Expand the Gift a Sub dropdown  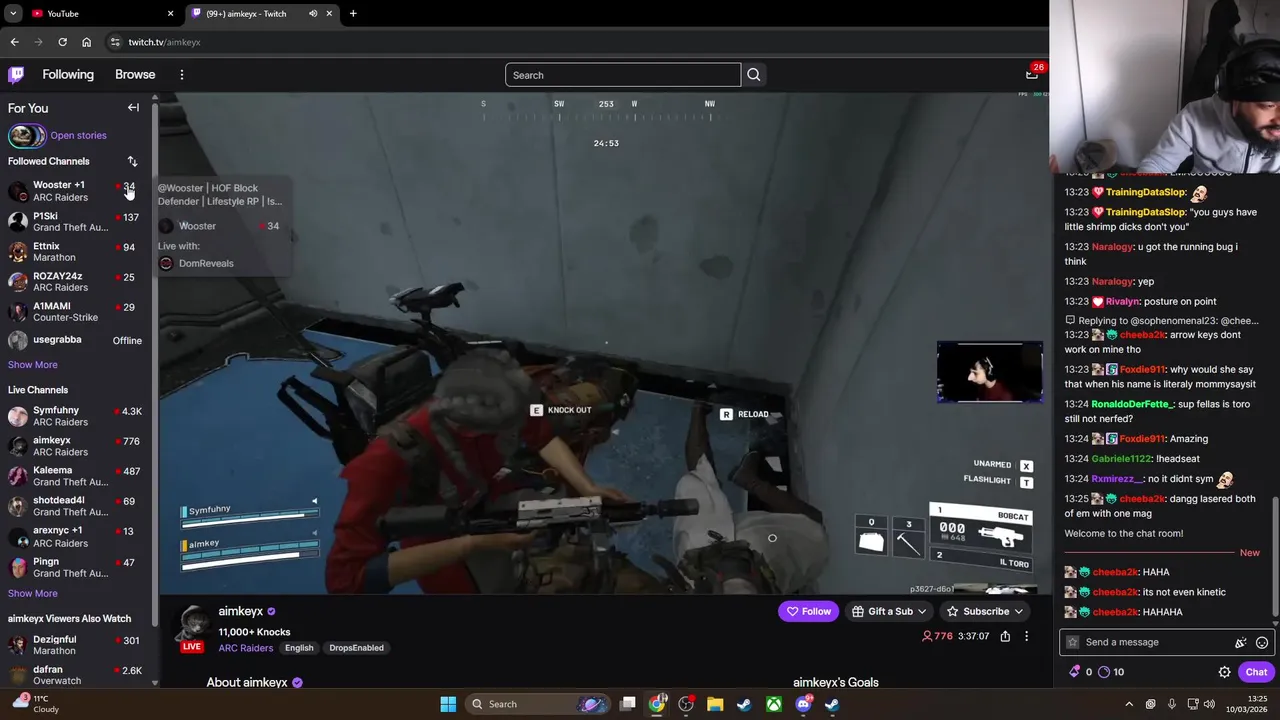coord(922,612)
